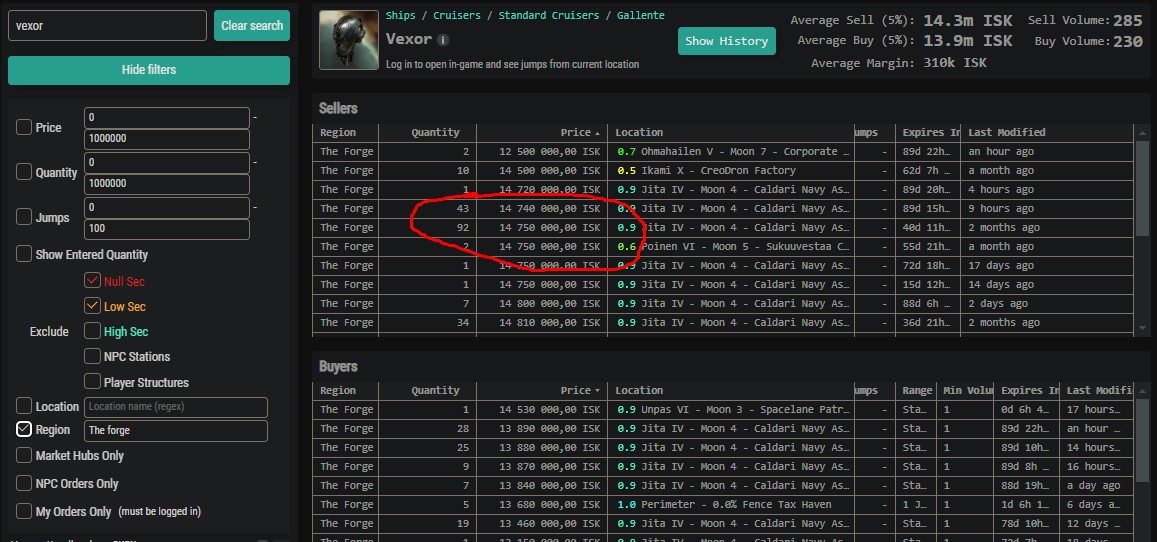This screenshot has width=1157, height=542.
Task: Open Vexor info icon next to name
Action: [x=443, y=40]
